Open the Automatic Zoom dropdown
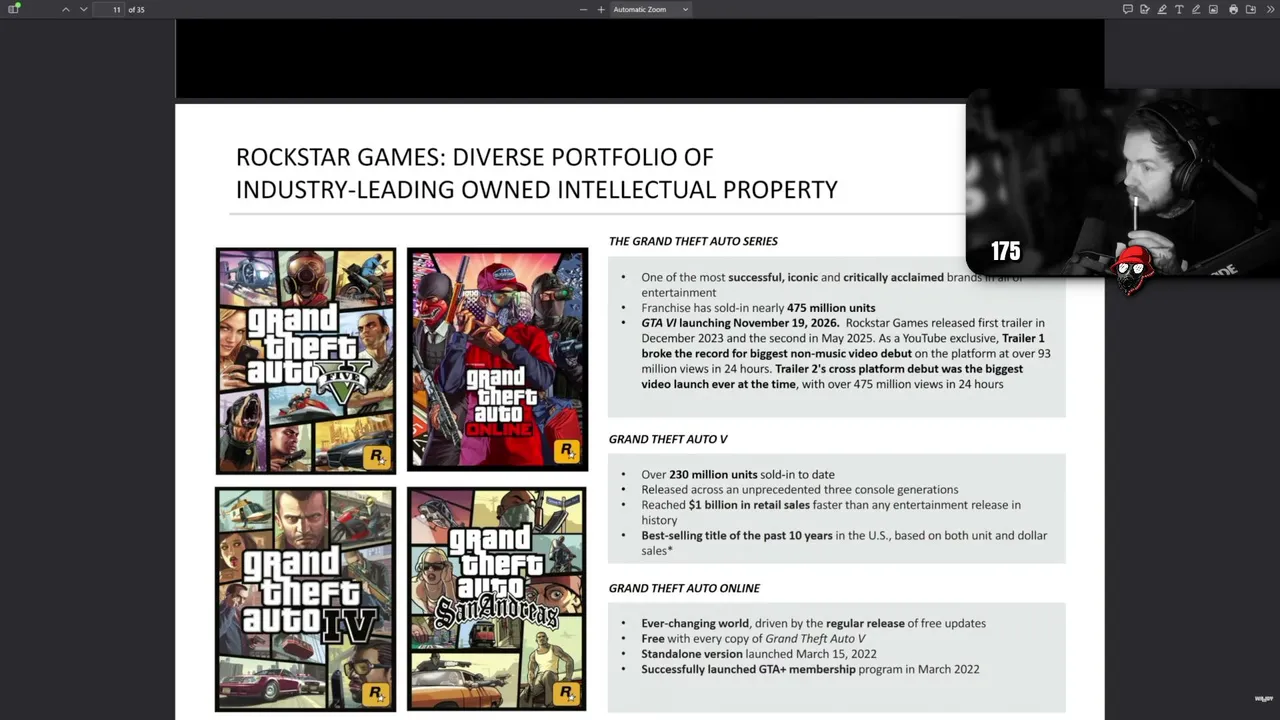Viewport: 1280px width, 720px height. [x=651, y=9]
